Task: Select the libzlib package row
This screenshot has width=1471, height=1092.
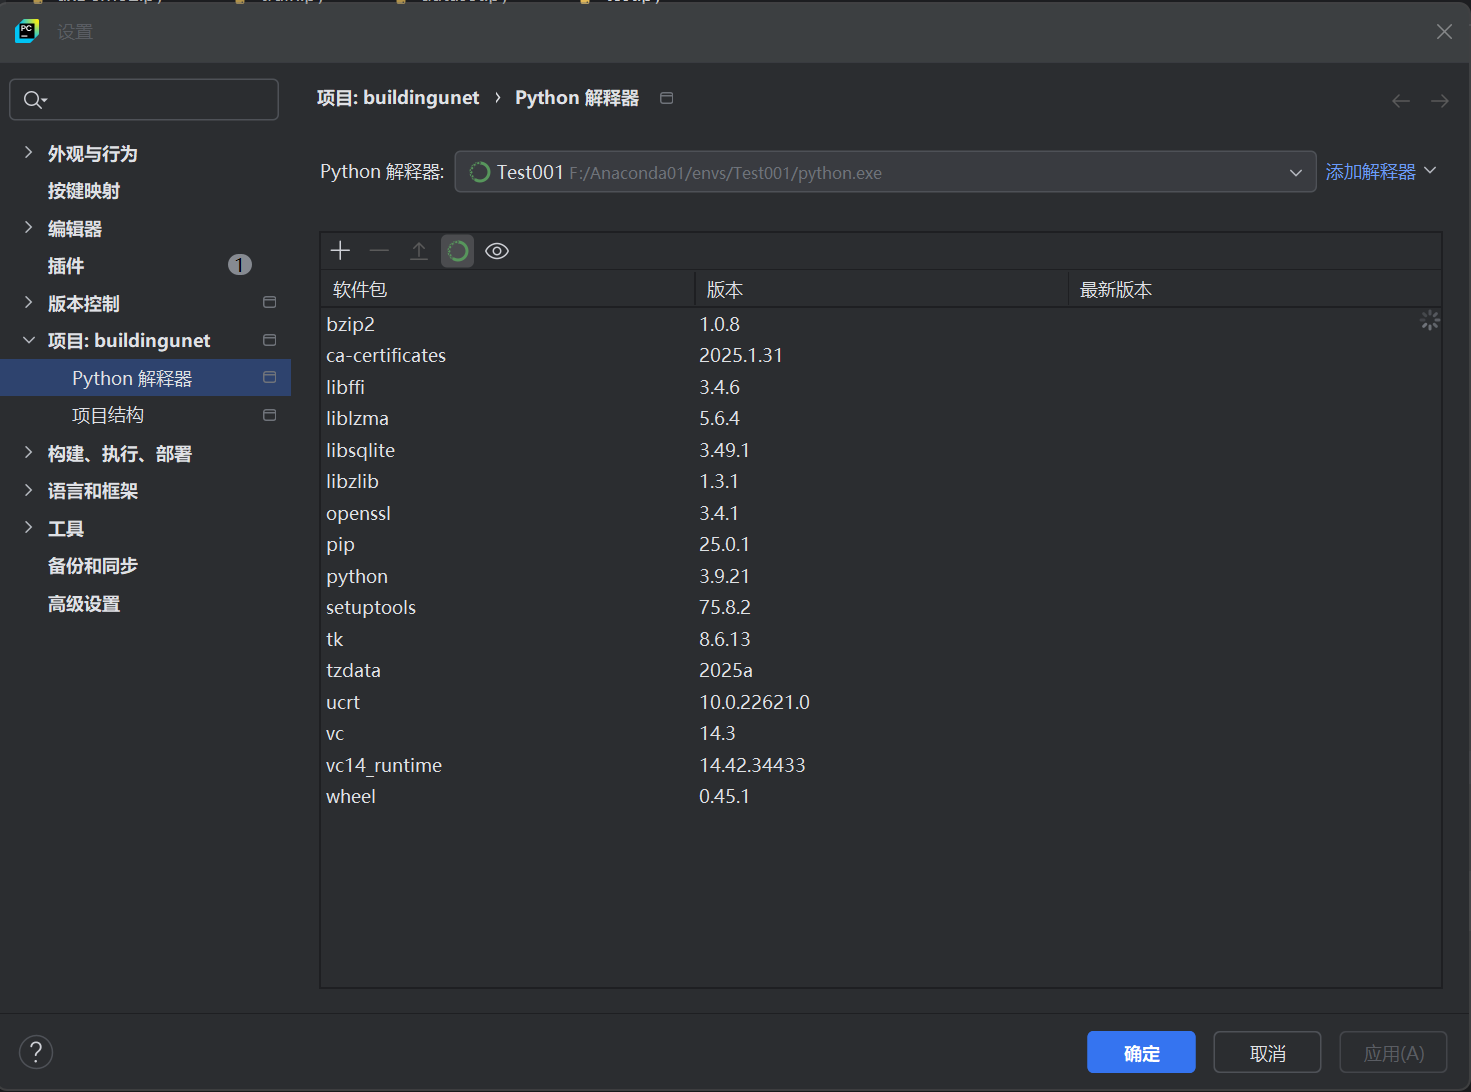Action: (x=881, y=481)
